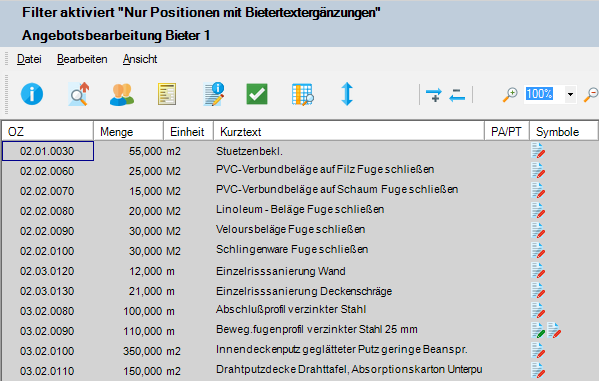Click the Symbole column header
Viewport: 599px width, 381px height.
(x=563, y=131)
